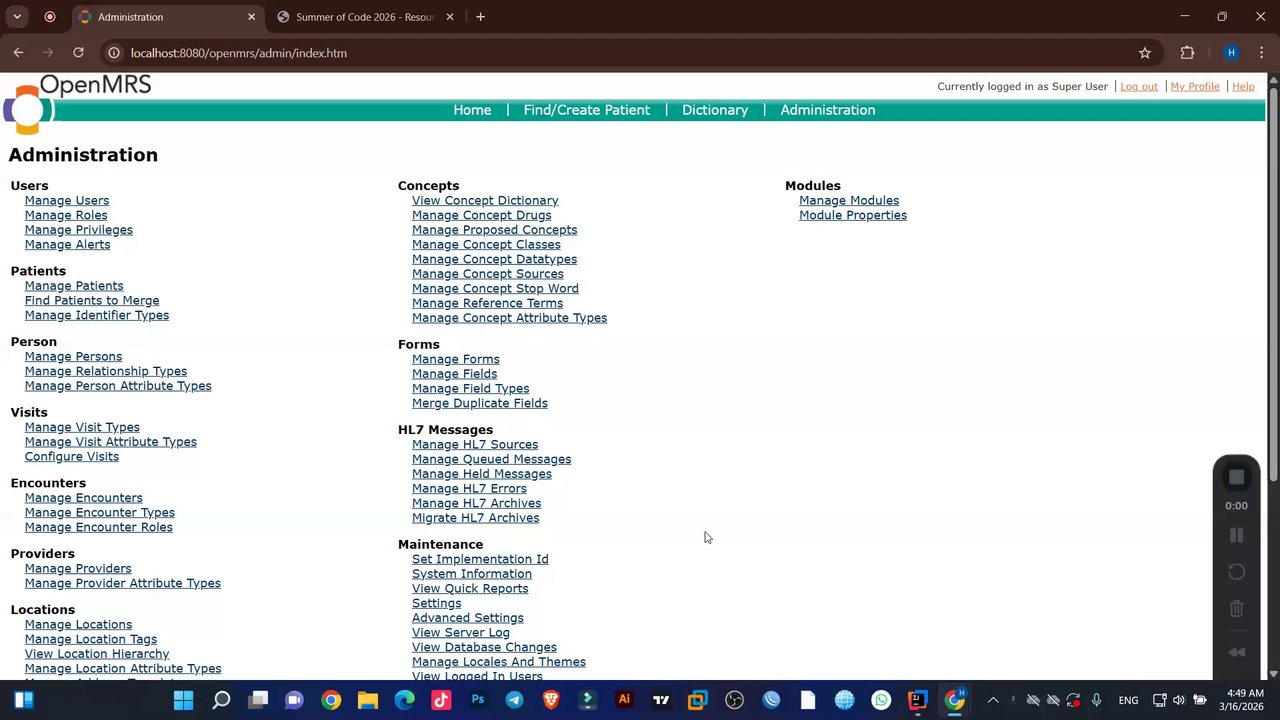Click the browser address bar URL field
The image size is (1280, 720).
pos(620,53)
